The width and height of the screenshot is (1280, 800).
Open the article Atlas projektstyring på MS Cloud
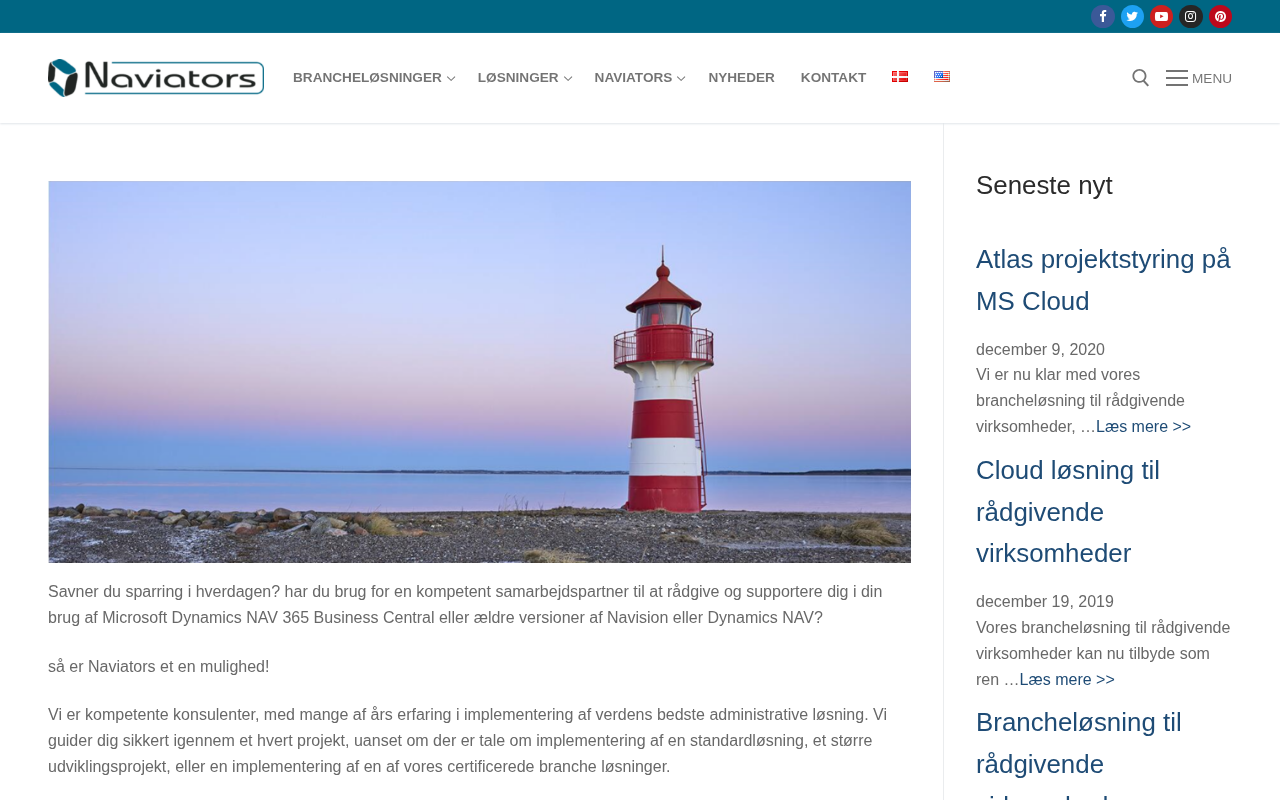1103,280
